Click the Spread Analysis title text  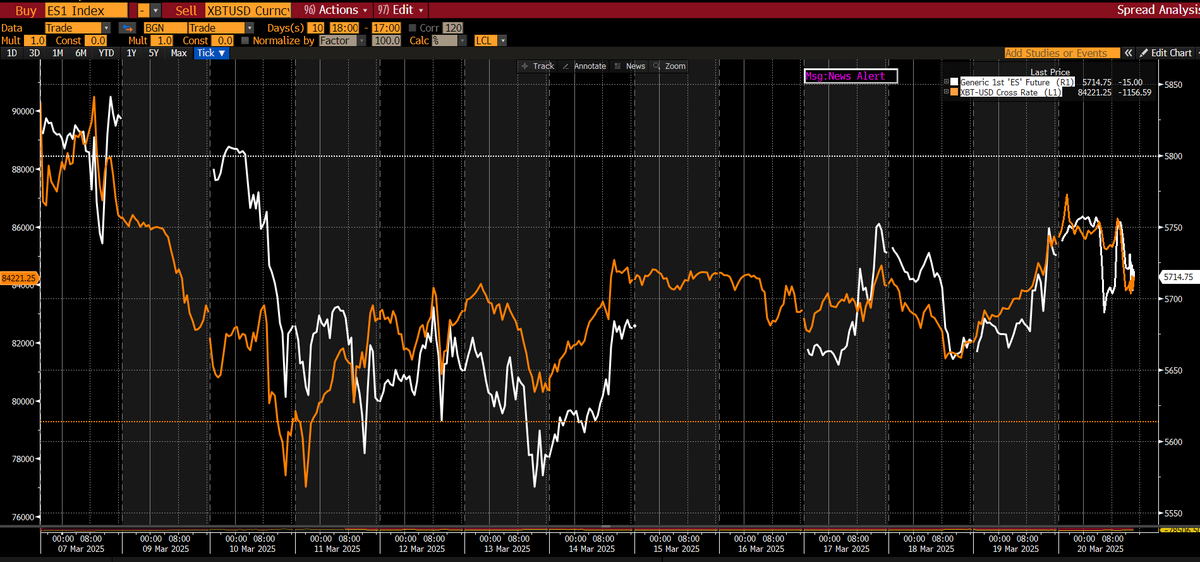click(x=1156, y=10)
